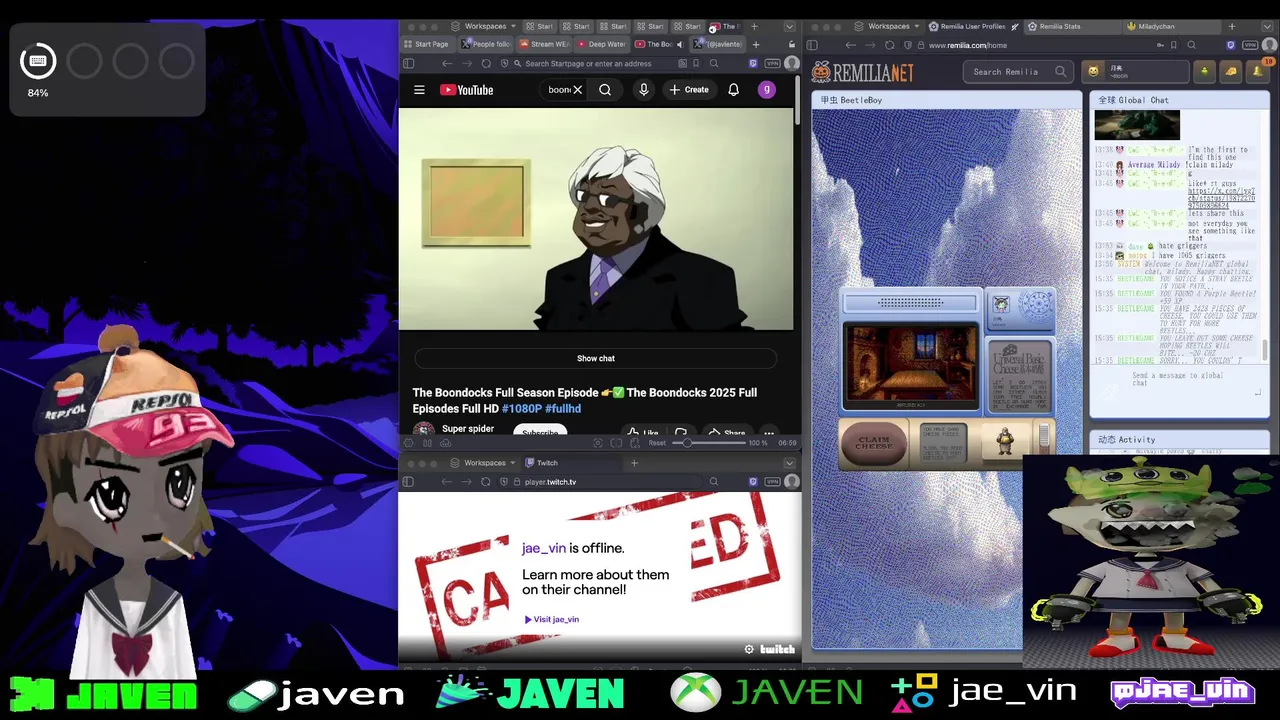Switch to the Stream WEA tab

pyautogui.click(x=543, y=44)
